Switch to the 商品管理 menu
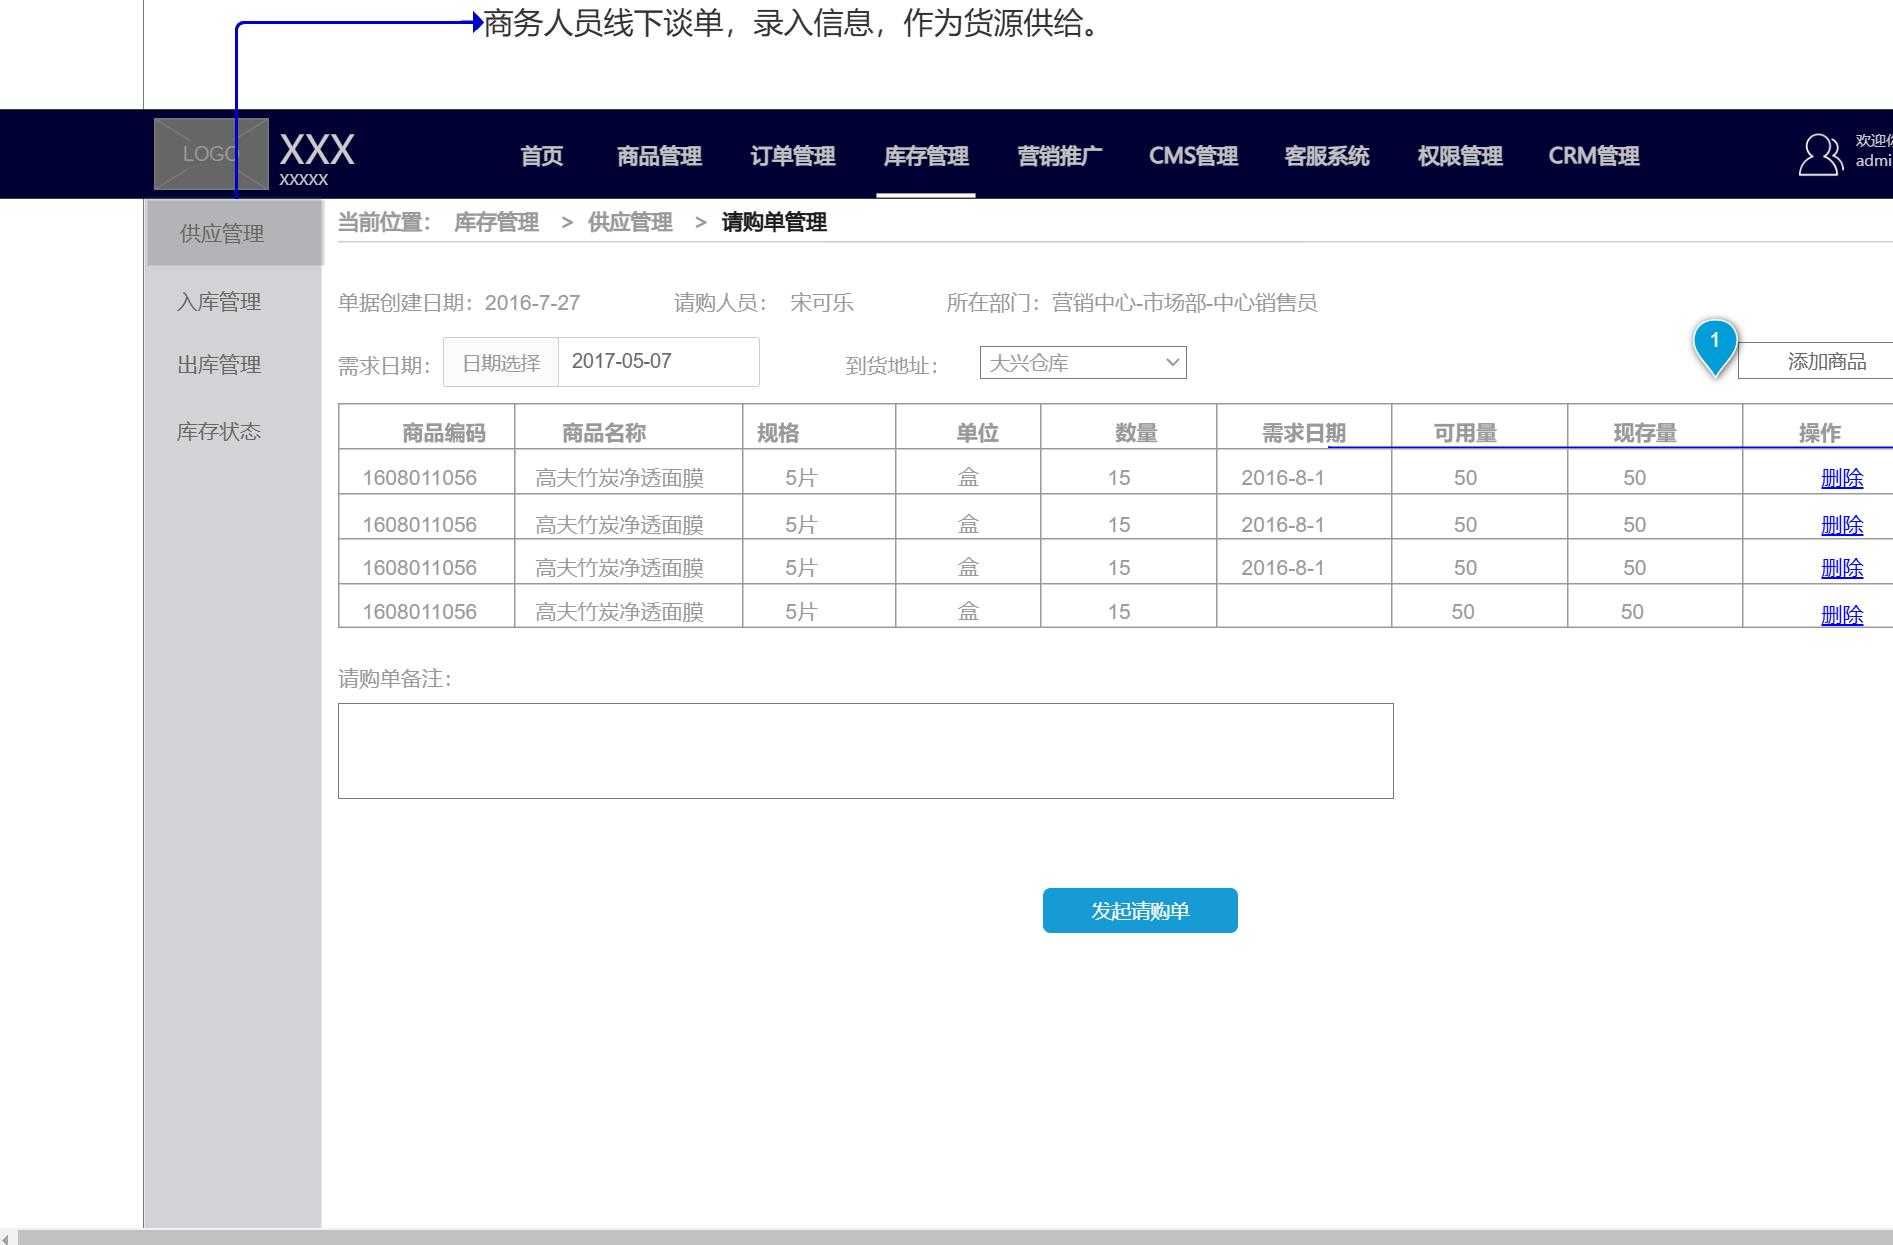 pyautogui.click(x=658, y=156)
